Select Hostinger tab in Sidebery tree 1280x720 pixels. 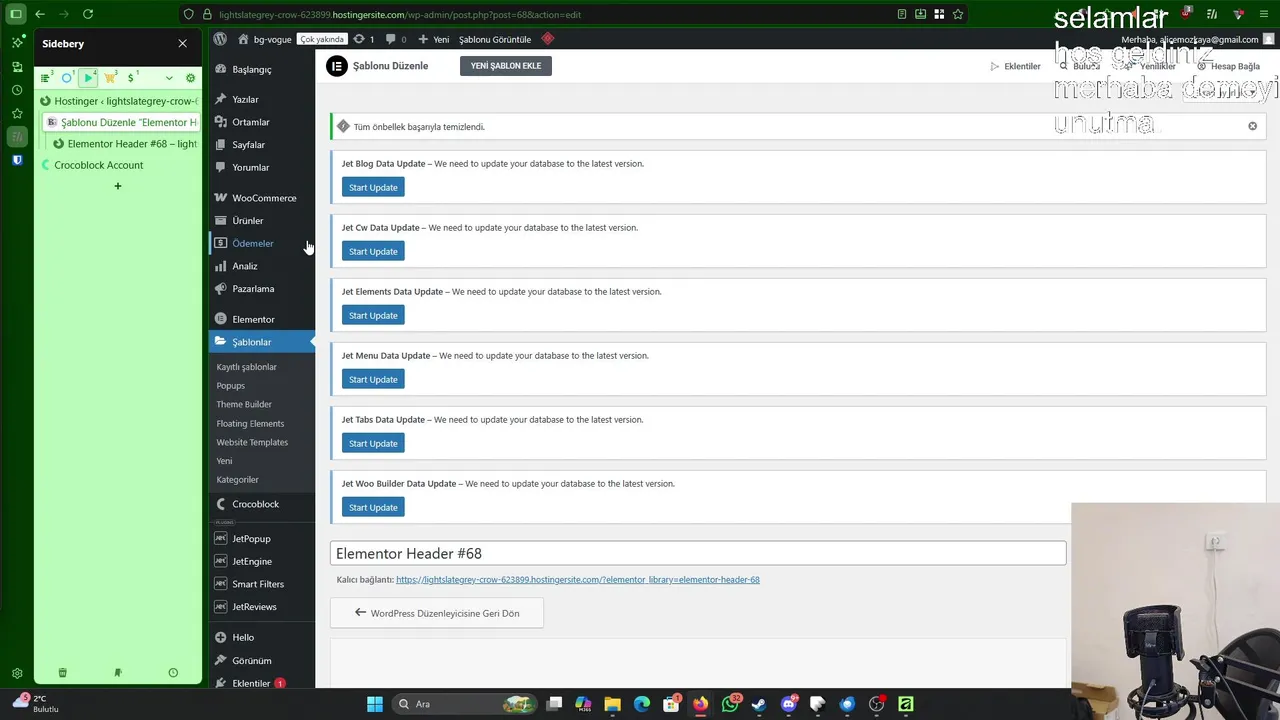pos(119,101)
